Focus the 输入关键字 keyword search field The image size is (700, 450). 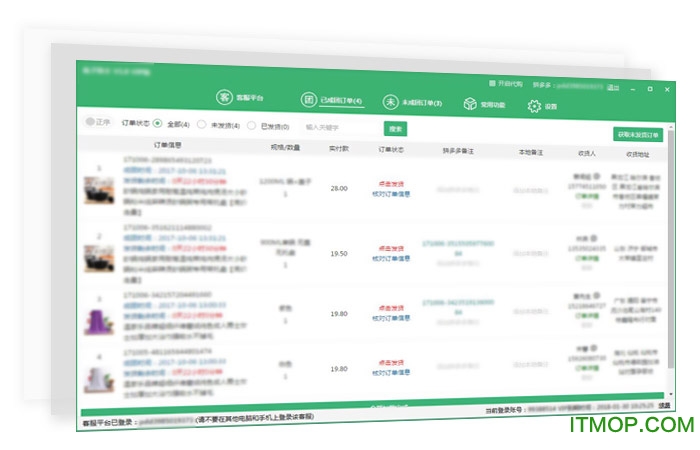(340, 127)
